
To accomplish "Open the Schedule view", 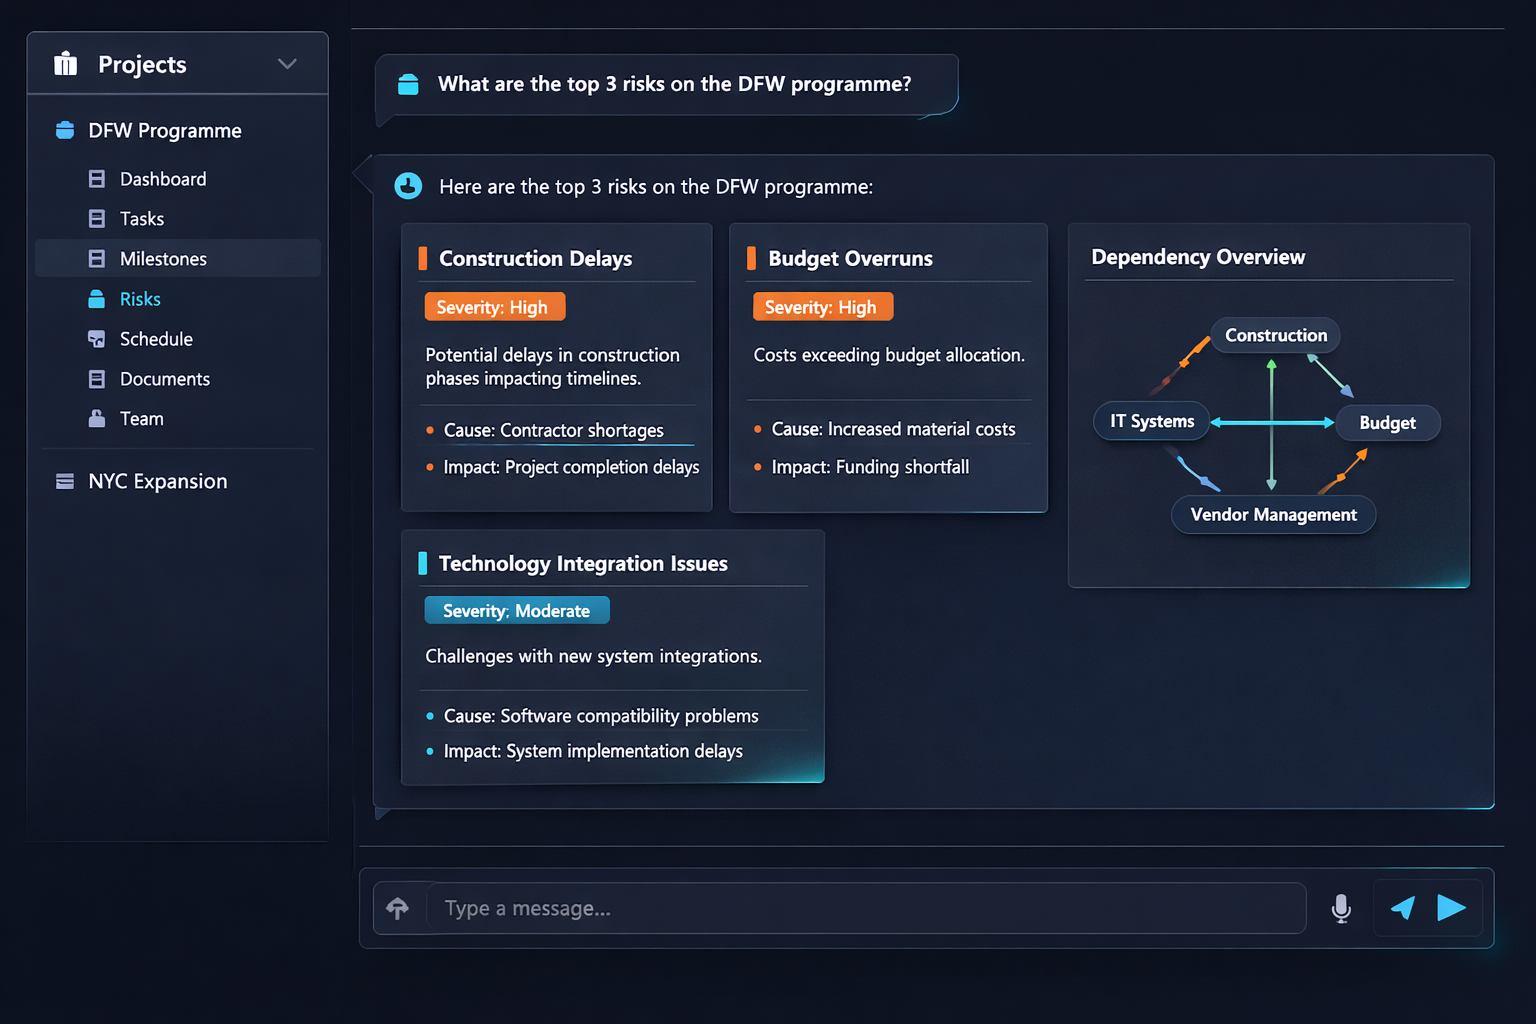I will pyautogui.click(x=156, y=339).
